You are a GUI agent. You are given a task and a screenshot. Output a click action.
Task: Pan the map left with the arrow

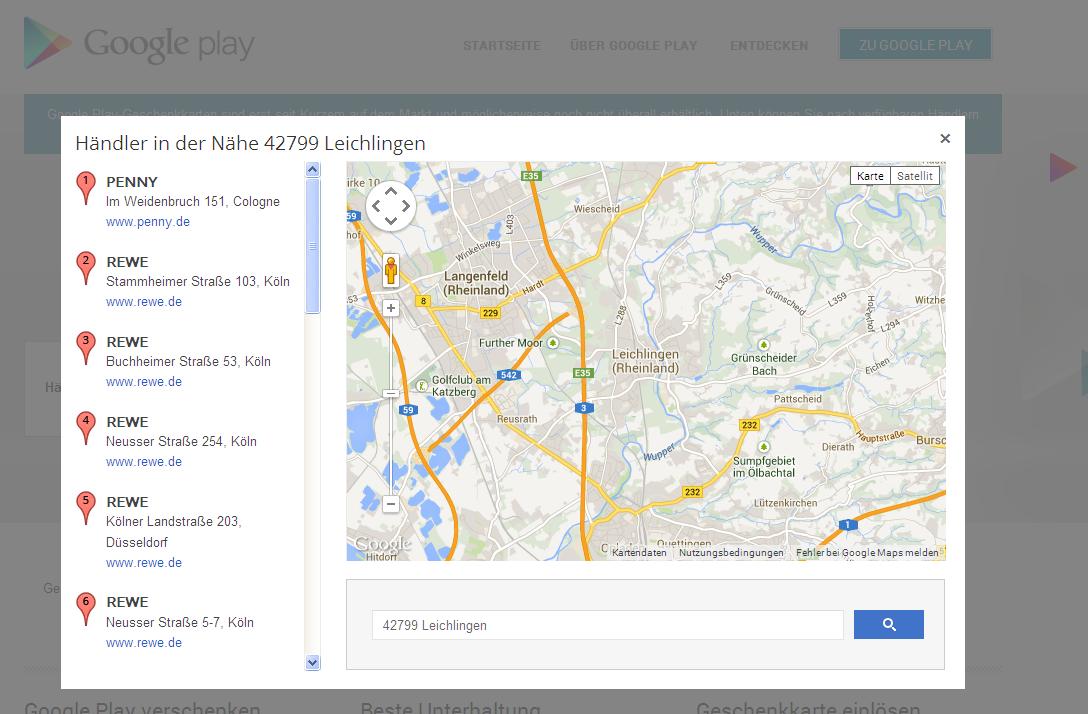point(375,206)
